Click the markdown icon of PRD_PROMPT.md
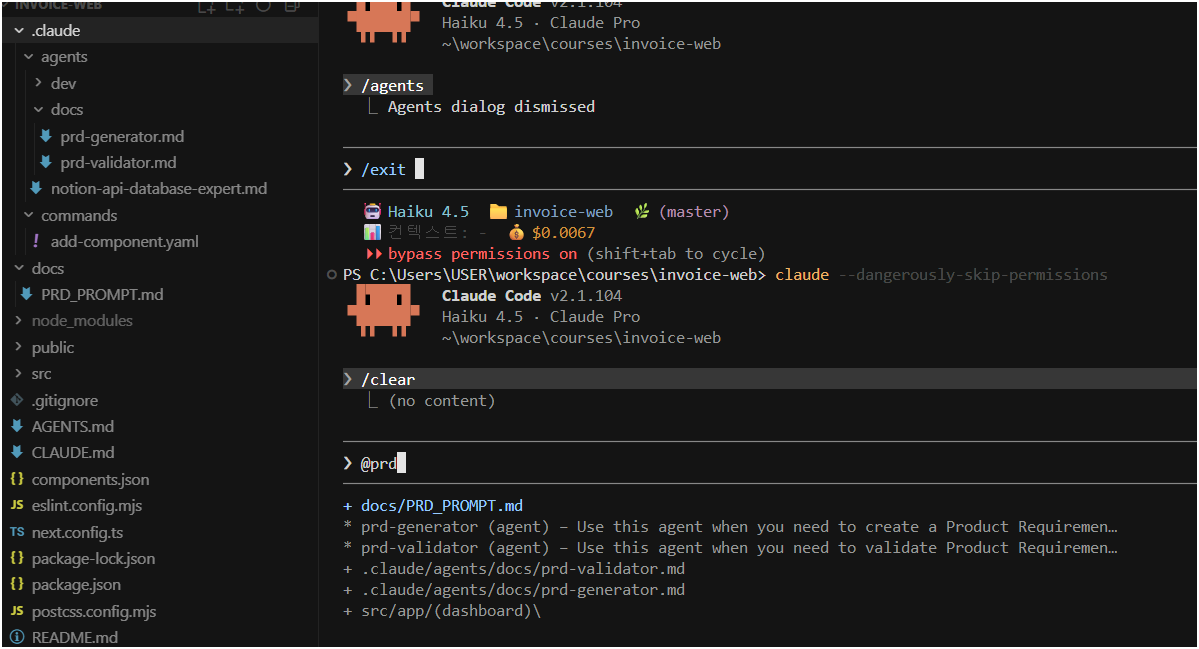Viewport: 1199px width, 649px height. (27, 294)
